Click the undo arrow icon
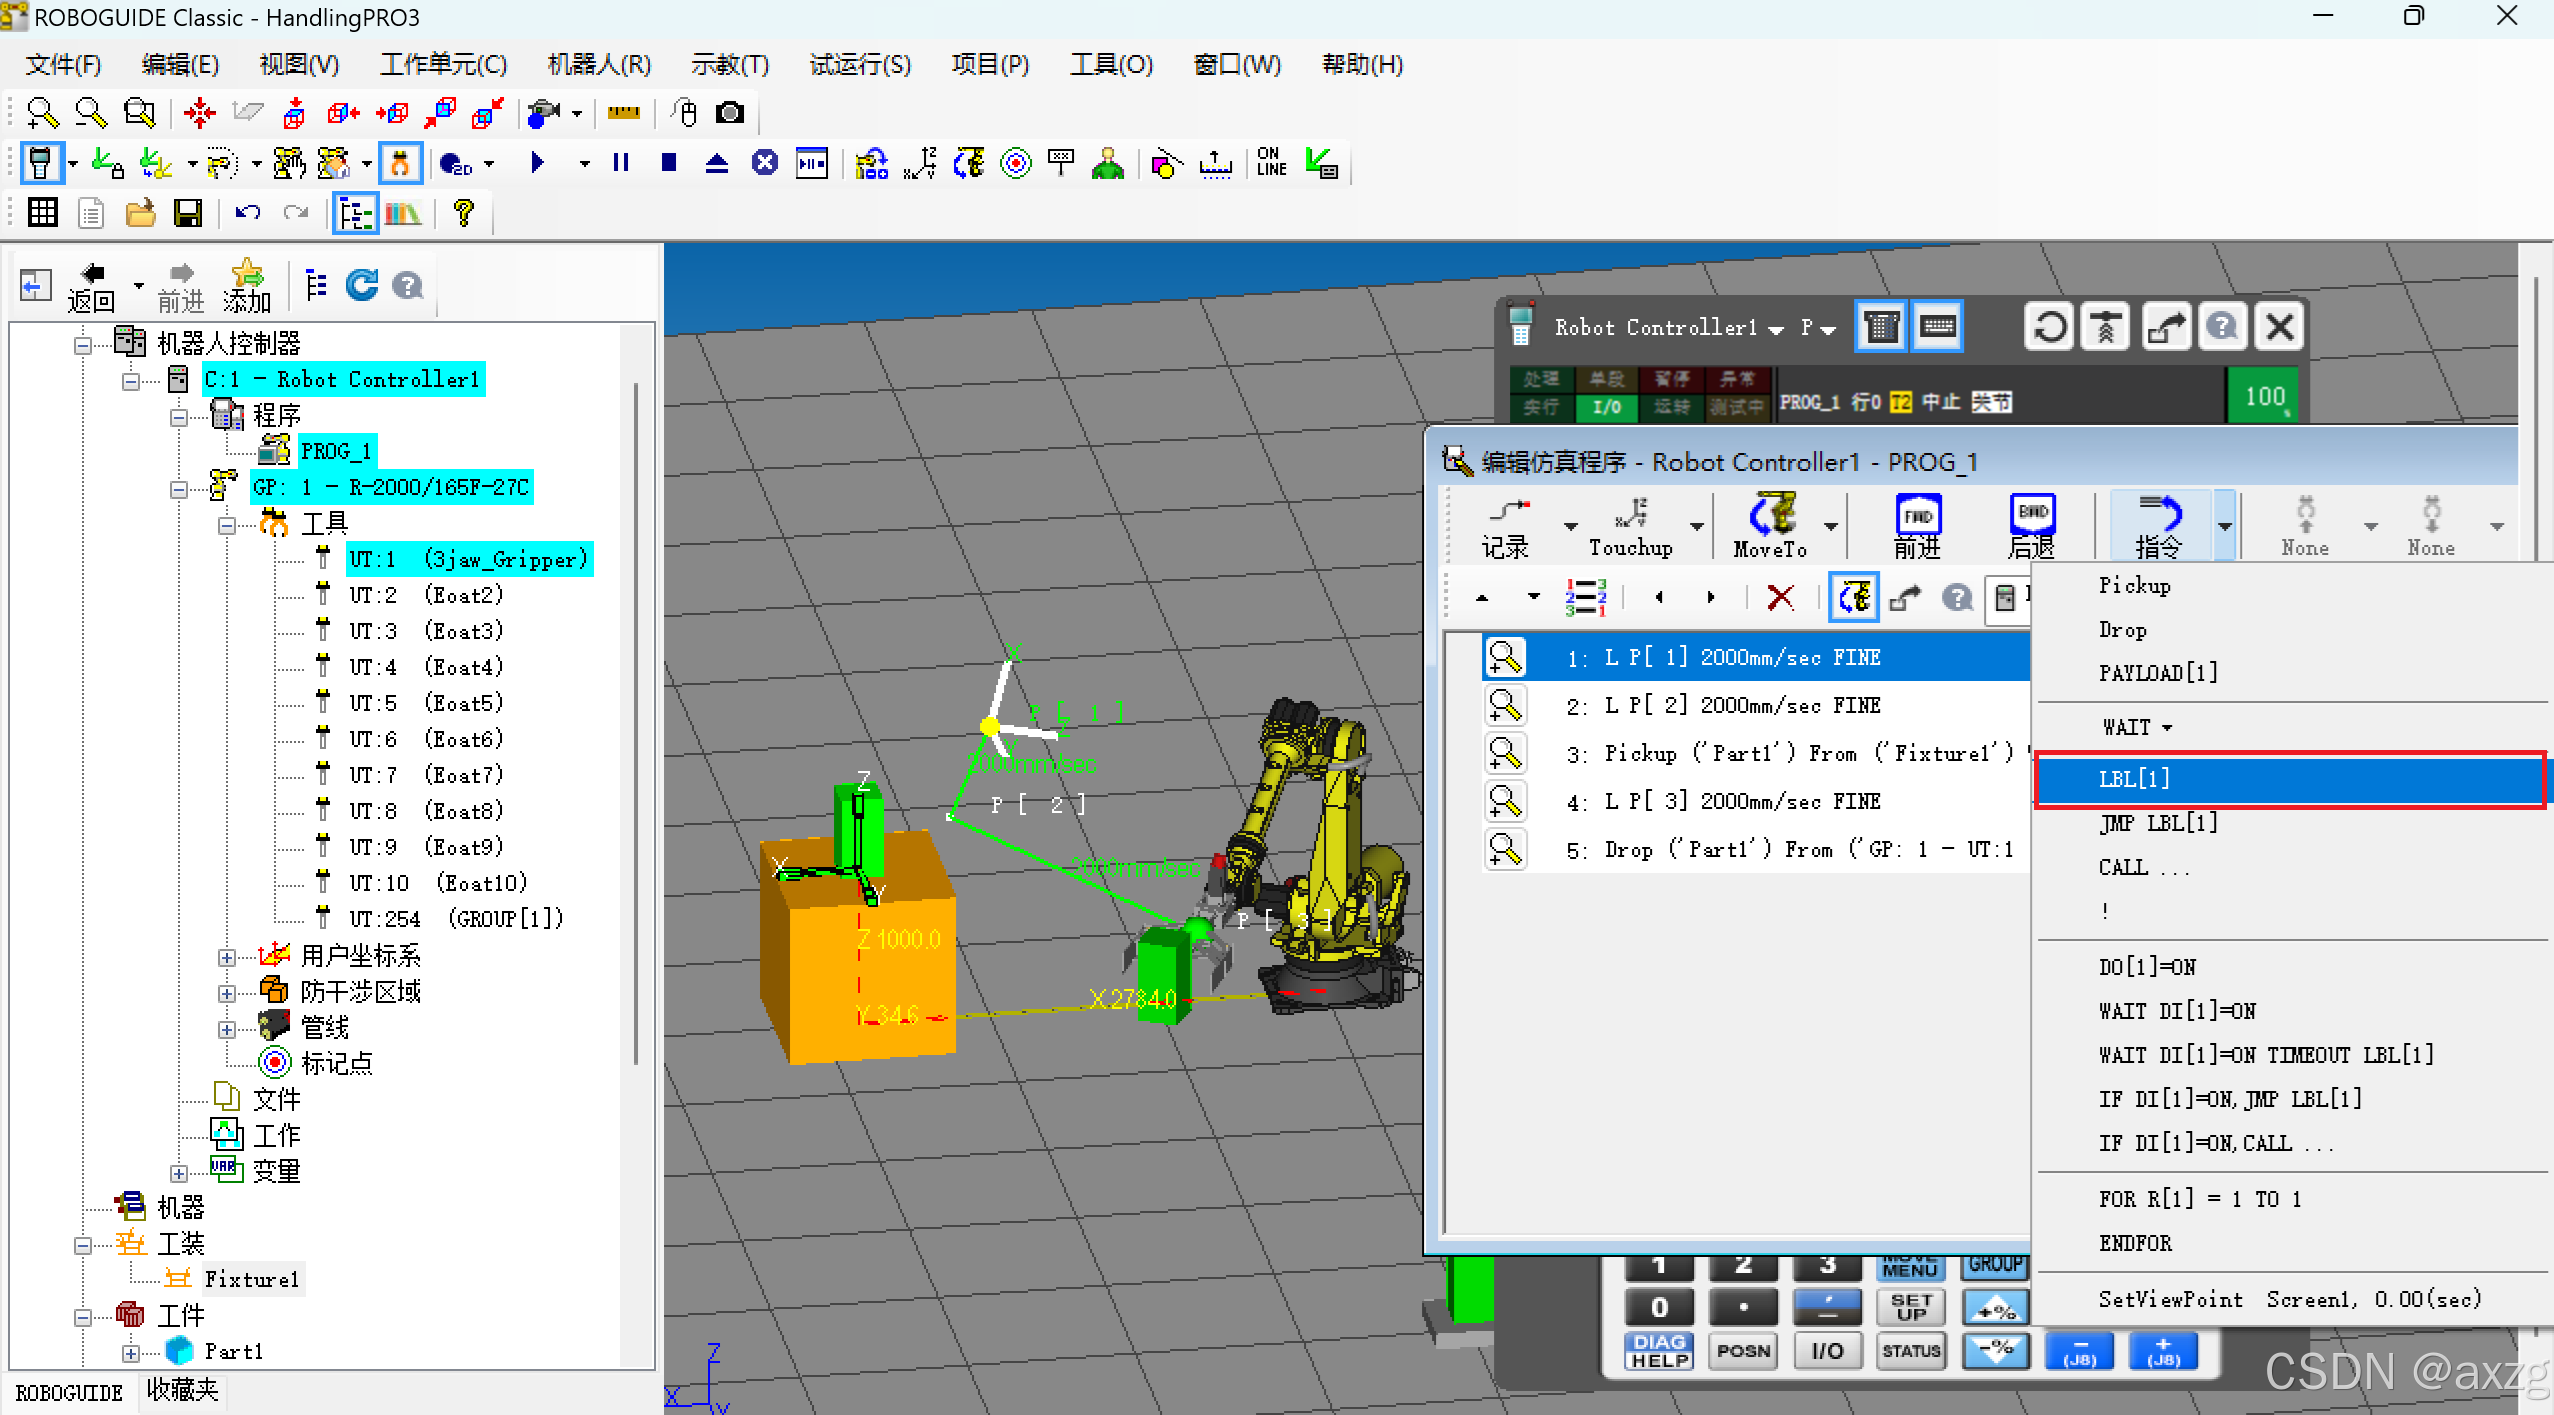The image size is (2554, 1415). [x=247, y=213]
